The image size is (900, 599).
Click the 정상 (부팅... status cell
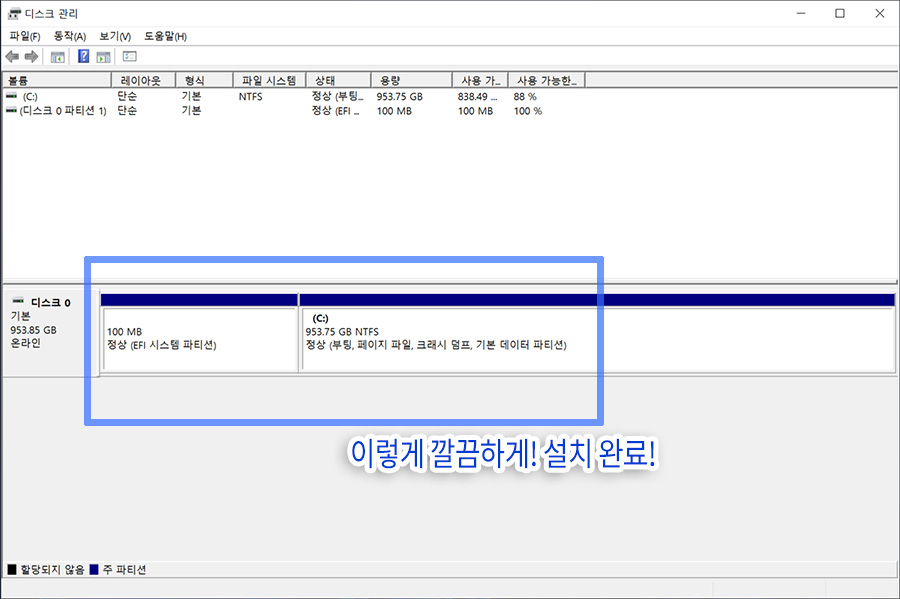(338, 96)
